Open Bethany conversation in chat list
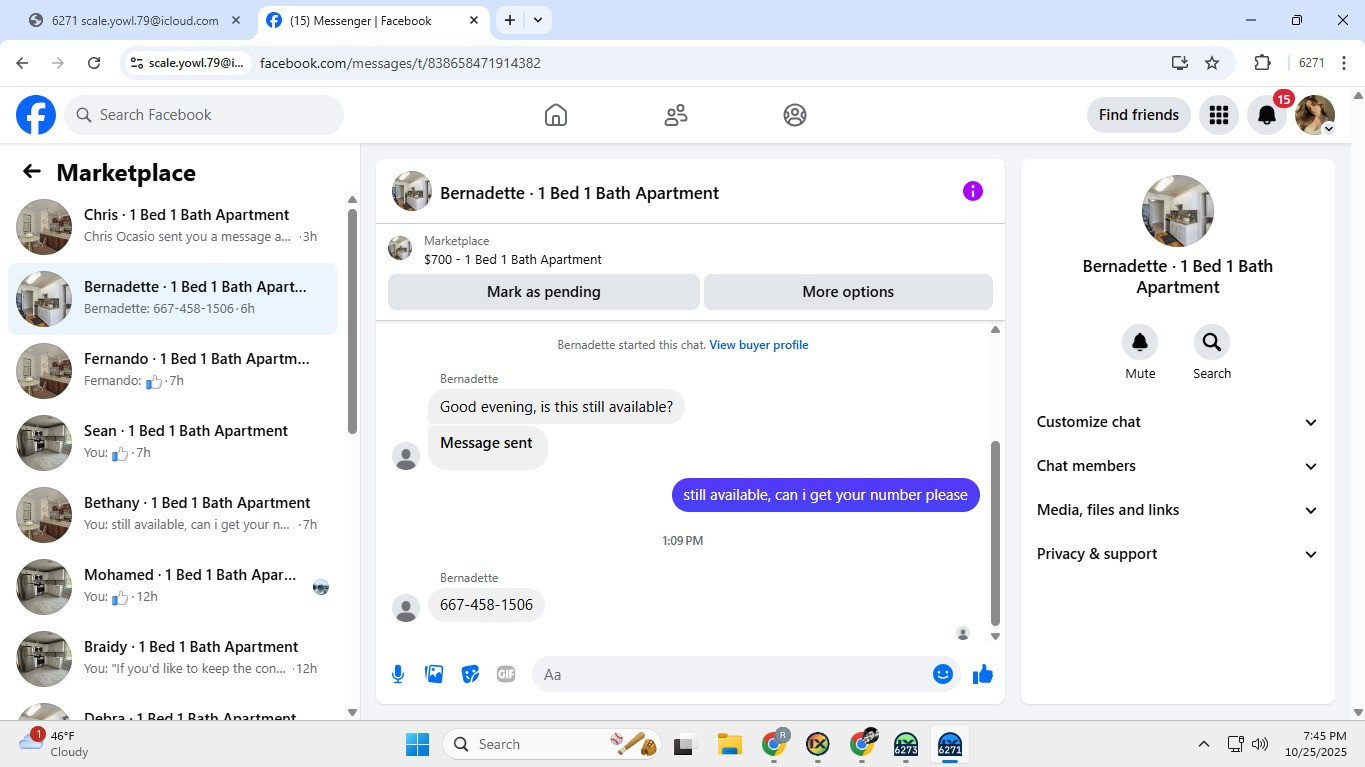 click(x=172, y=515)
